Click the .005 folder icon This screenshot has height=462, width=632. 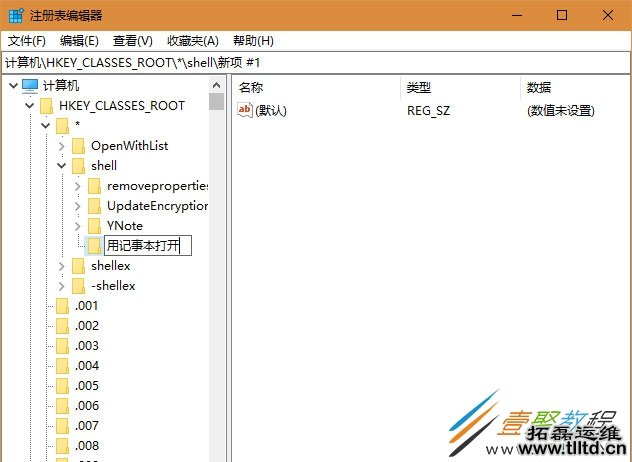(x=62, y=386)
